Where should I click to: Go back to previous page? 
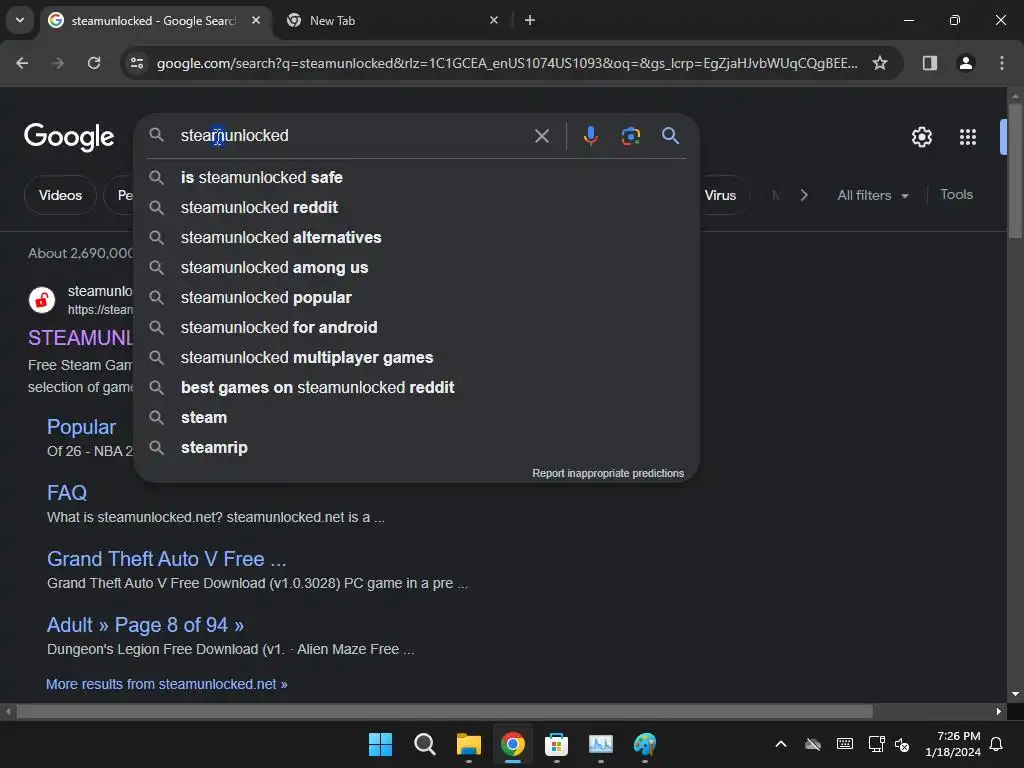point(22,63)
